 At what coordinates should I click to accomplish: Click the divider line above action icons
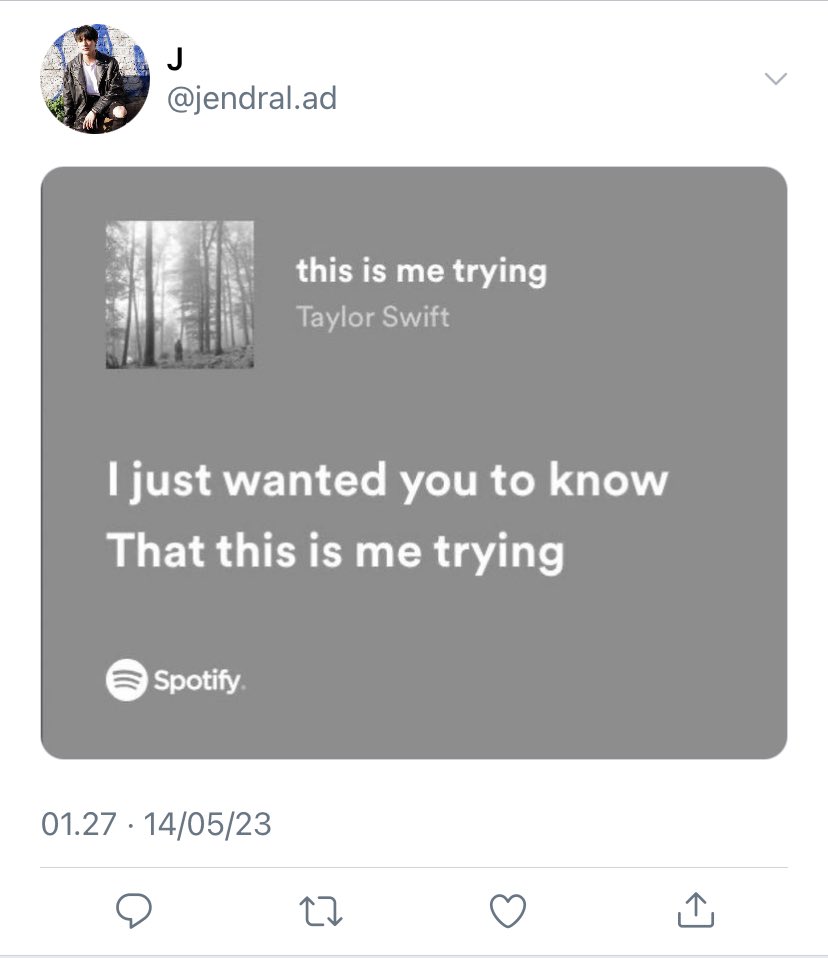pos(414,867)
